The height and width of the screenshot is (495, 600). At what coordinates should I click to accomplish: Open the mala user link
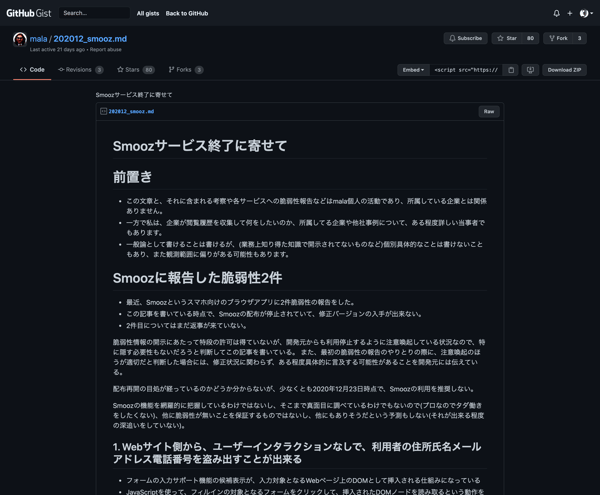click(x=38, y=39)
